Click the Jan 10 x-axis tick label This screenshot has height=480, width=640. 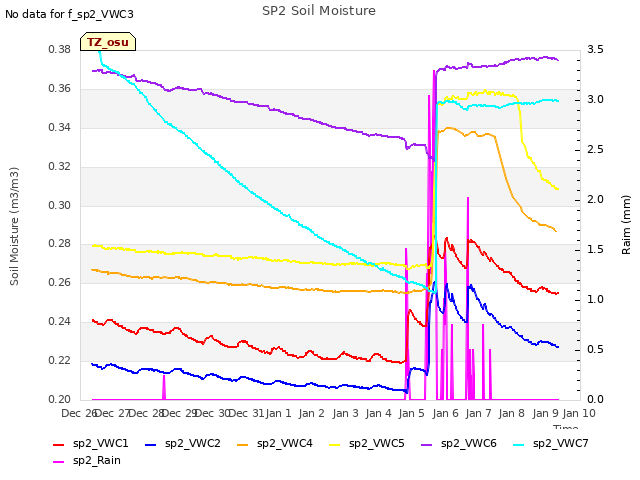[579, 413]
